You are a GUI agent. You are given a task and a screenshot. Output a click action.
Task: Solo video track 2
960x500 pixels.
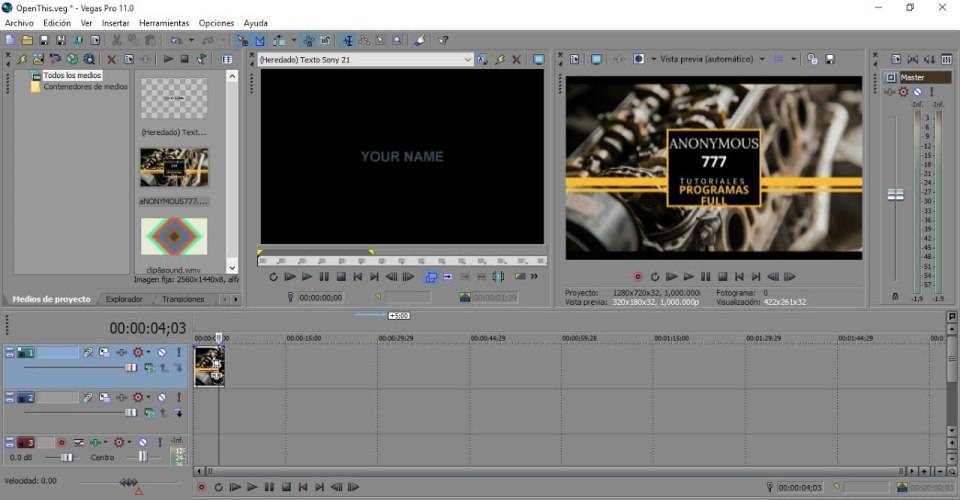tap(179, 398)
